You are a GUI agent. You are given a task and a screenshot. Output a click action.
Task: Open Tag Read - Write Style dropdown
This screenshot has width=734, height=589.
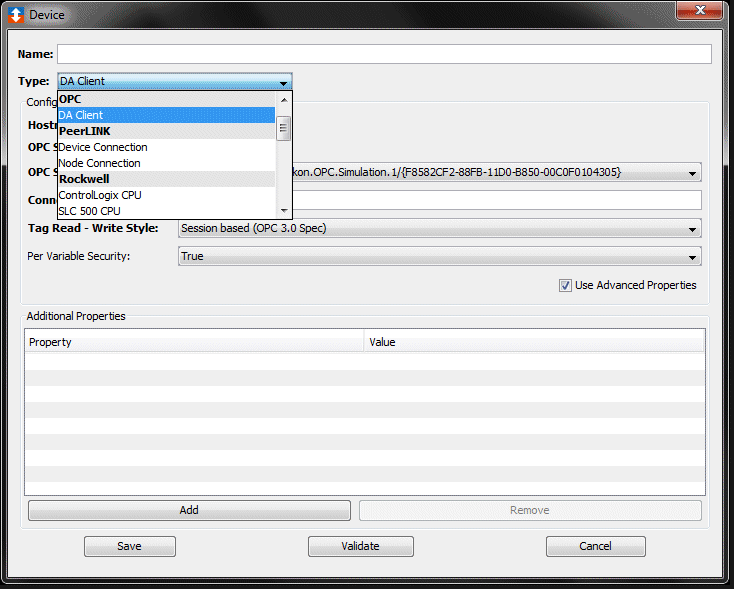[693, 229]
